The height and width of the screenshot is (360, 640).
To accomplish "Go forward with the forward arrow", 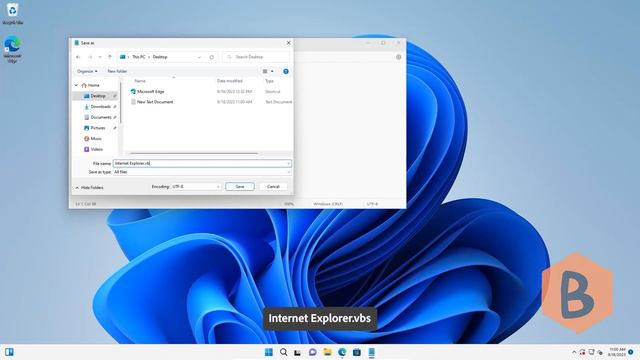I will pyautogui.click(x=90, y=57).
